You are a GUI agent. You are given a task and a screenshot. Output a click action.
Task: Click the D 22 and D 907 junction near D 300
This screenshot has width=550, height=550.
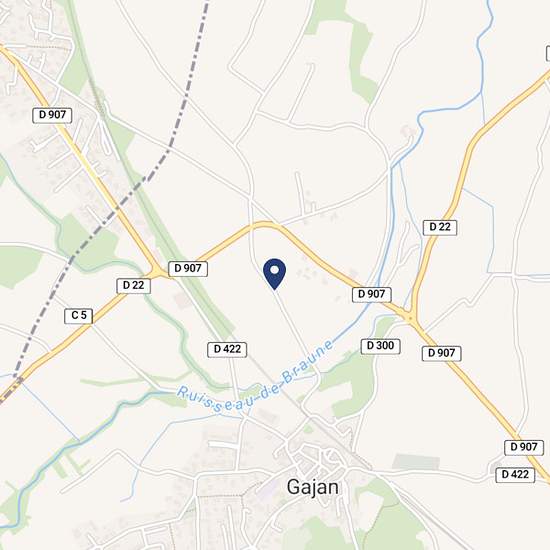(411, 317)
